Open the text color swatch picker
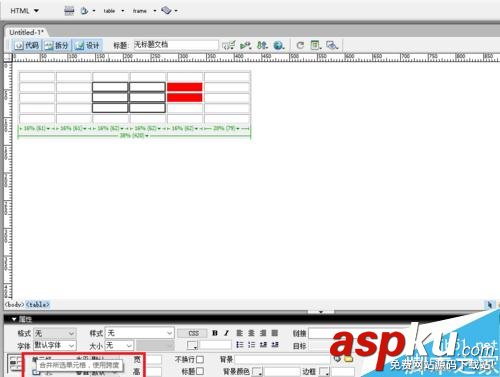The image size is (500, 377). click(192, 345)
